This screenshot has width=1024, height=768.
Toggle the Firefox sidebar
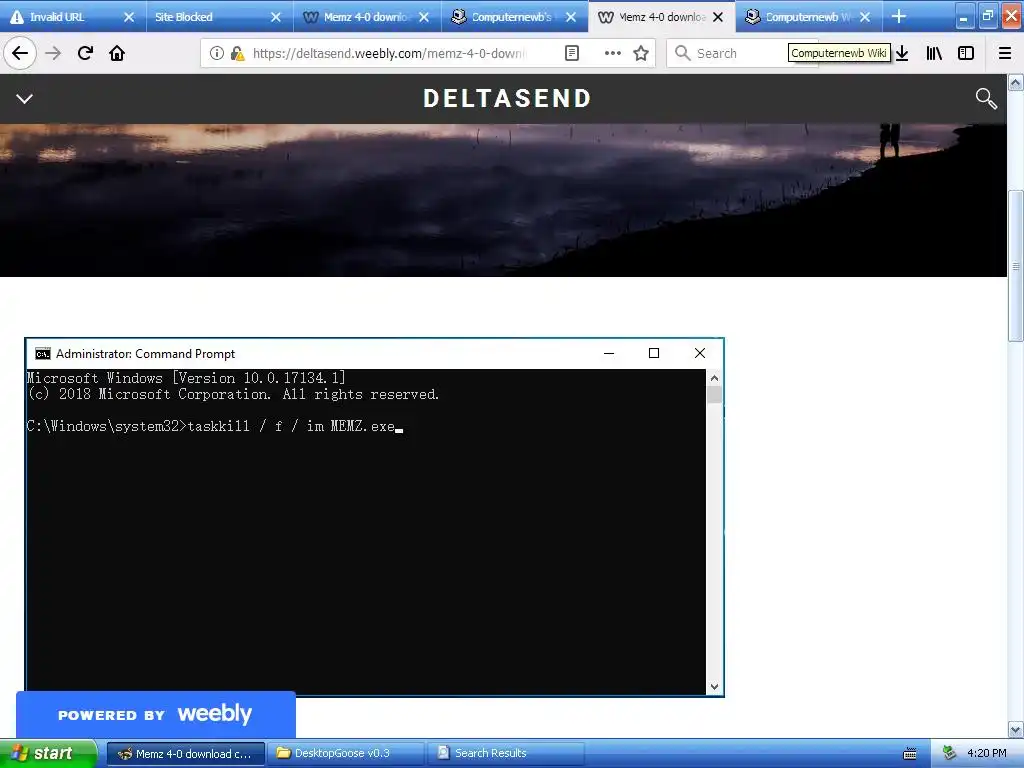(x=966, y=53)
